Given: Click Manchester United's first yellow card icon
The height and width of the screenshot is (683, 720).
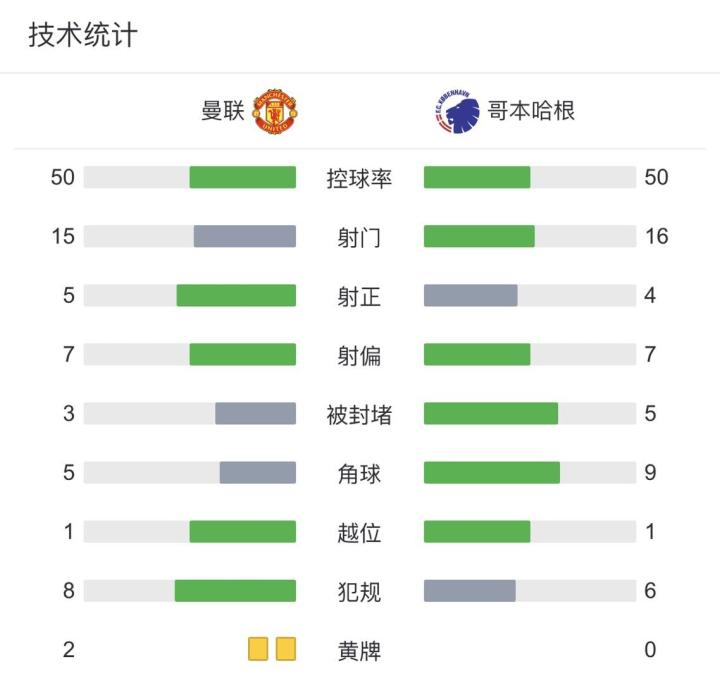Looking at the screenshot, I should pyautogui.click(x=259, y=649).
